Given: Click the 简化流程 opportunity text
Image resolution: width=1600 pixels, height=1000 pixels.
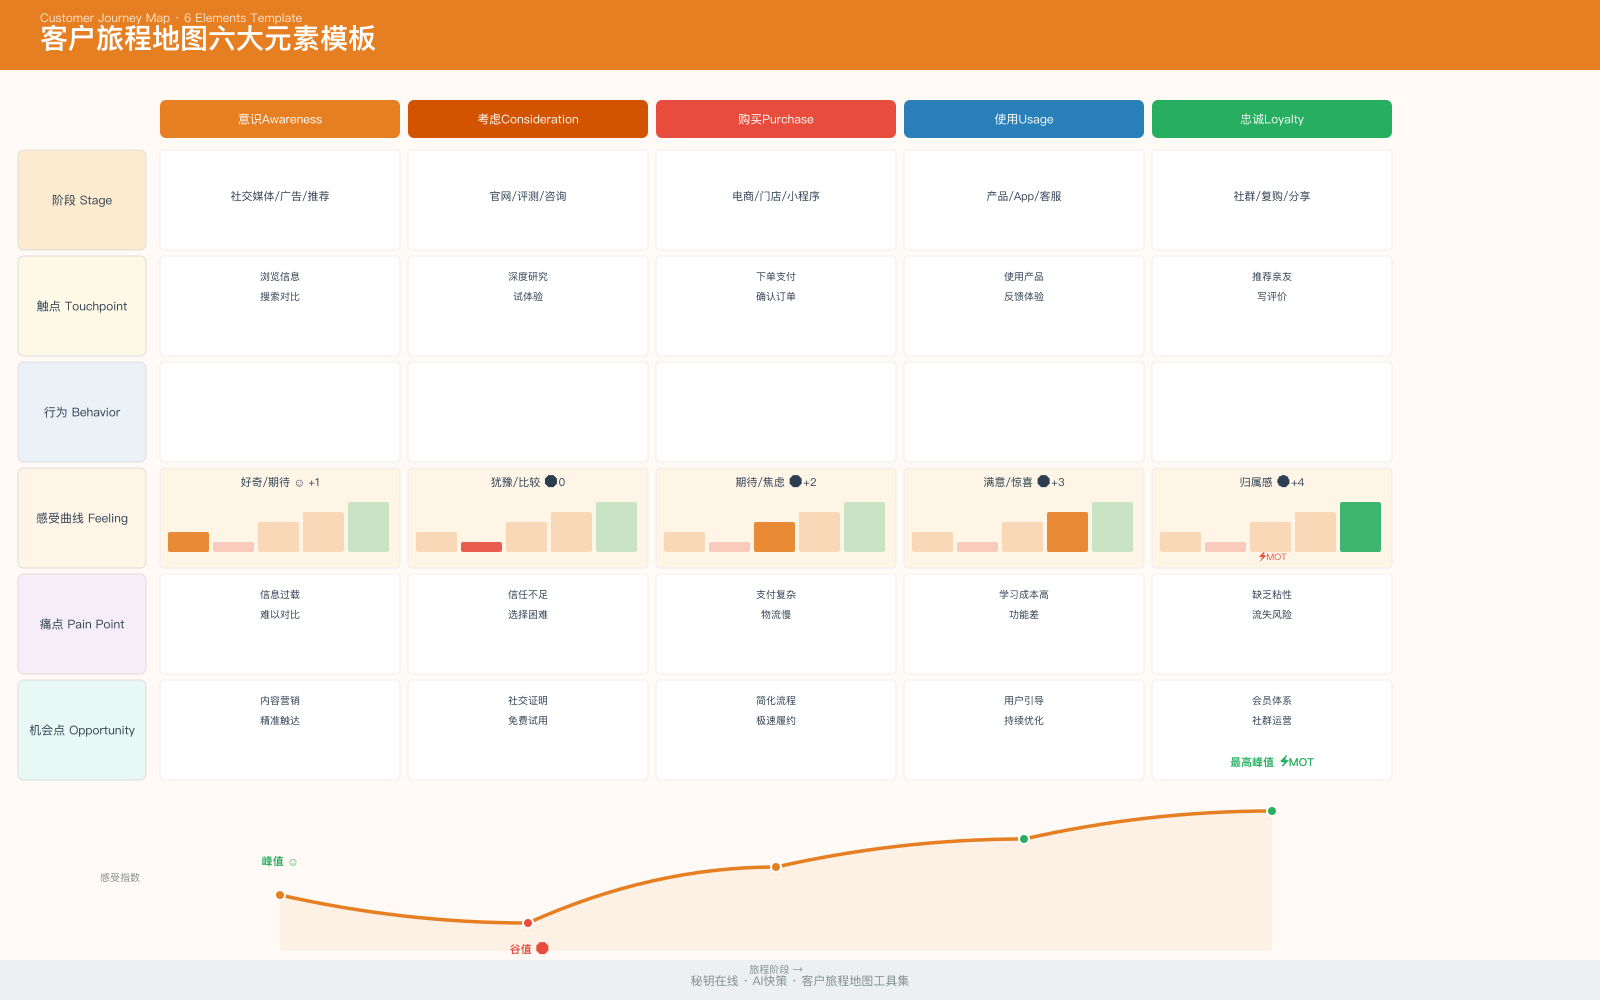Looking at the screenshot, I should click(776, 701).
